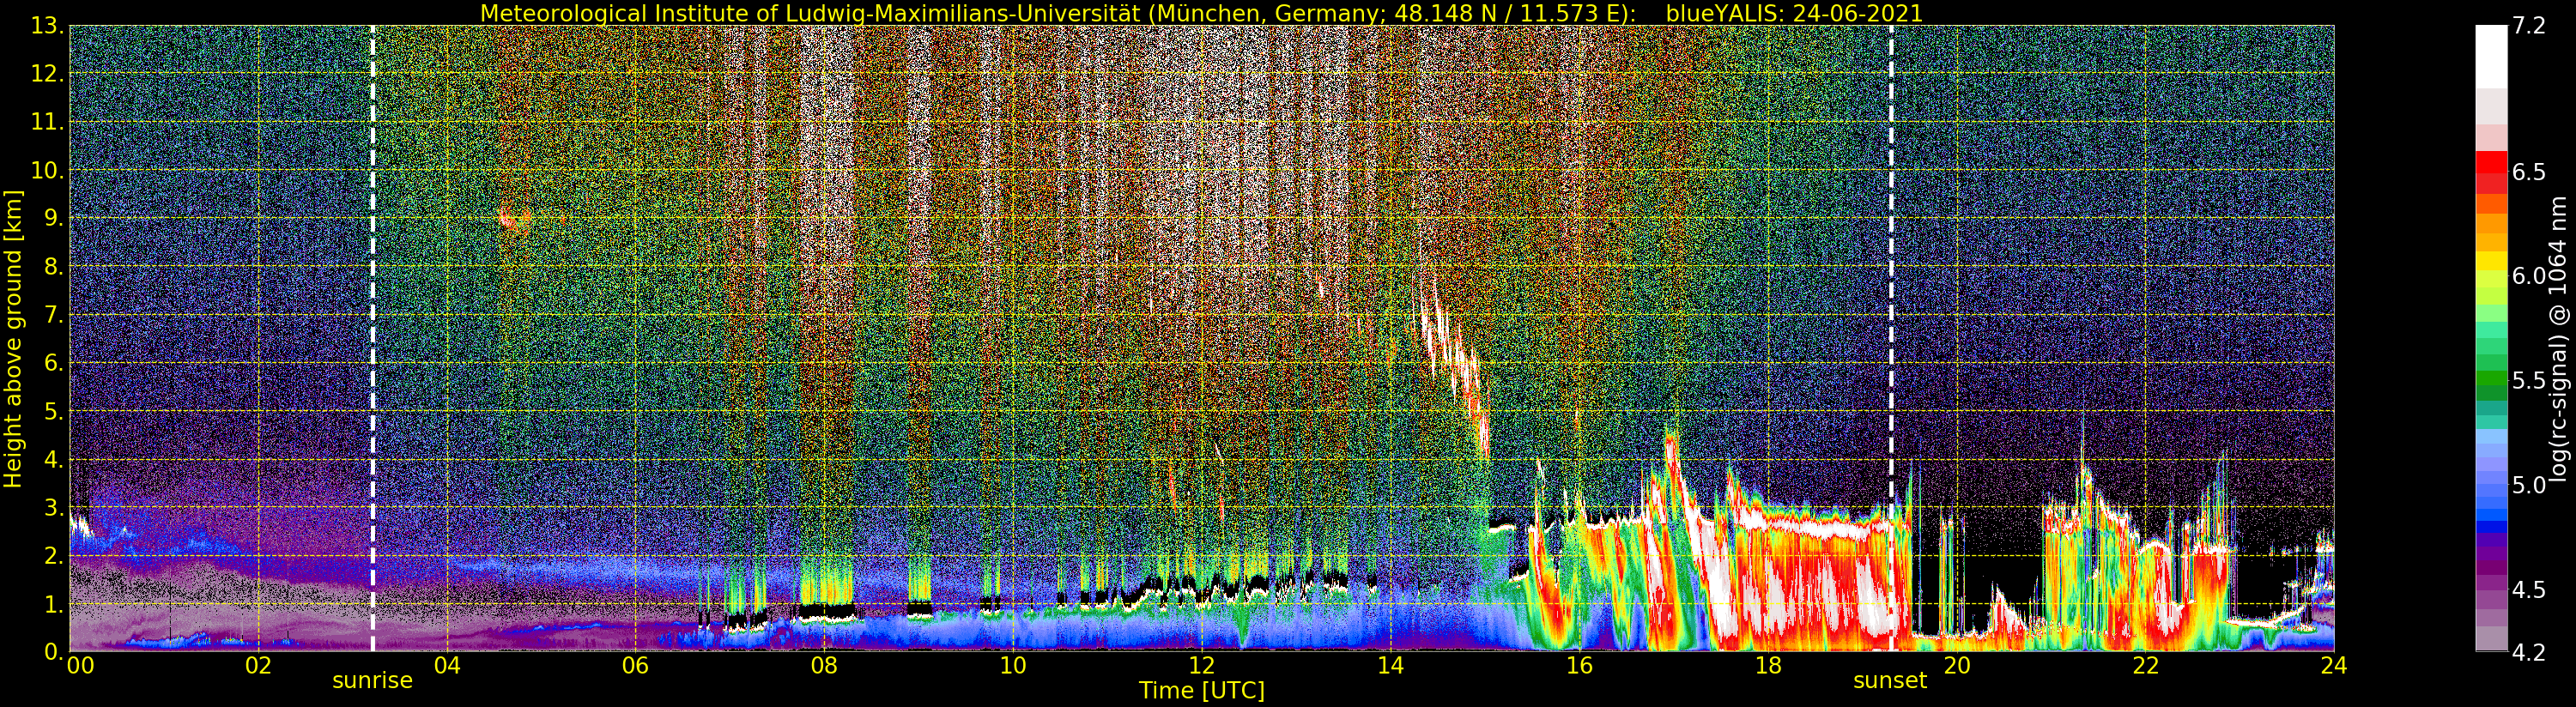Select the white dashed sunrise marker line
2576x707 pixels.
(x=373, y=339)
